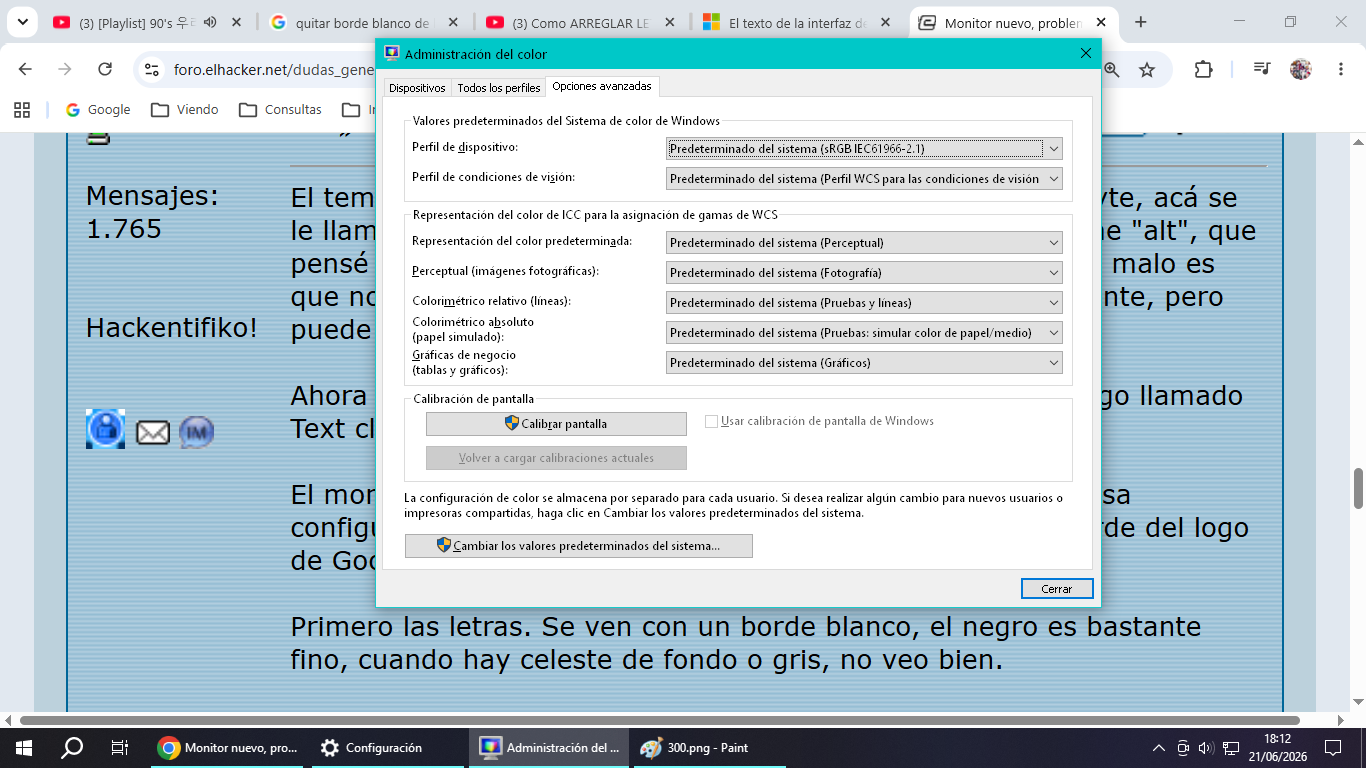Click forum user profile icon
This screenshot has height=768, width=1366.
coord(106,429)
